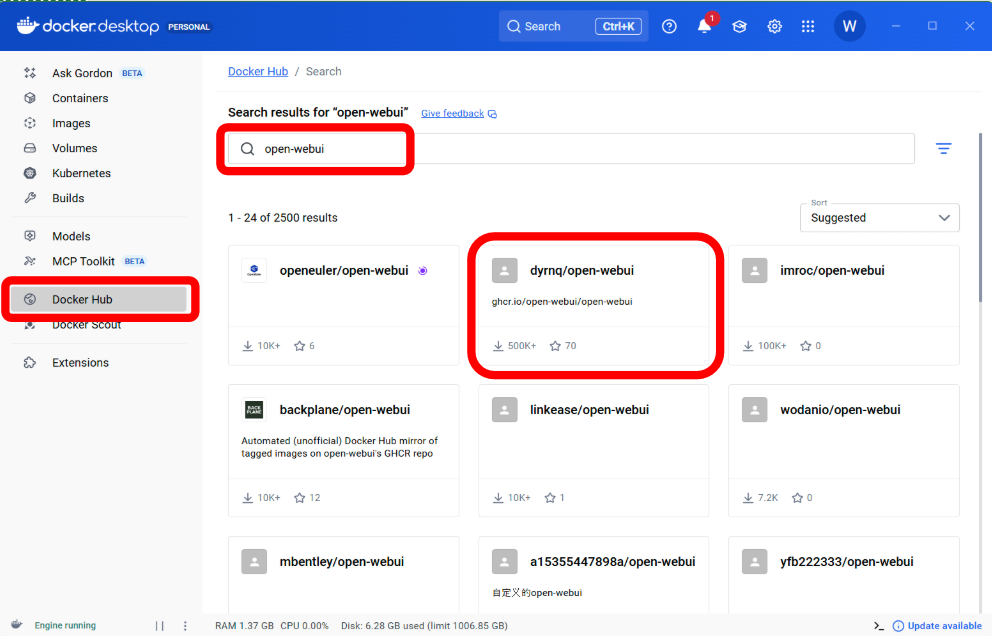This screenshot has height=636, width=992.
Task: Open the help question mark icon
Action: click(669, 27)
